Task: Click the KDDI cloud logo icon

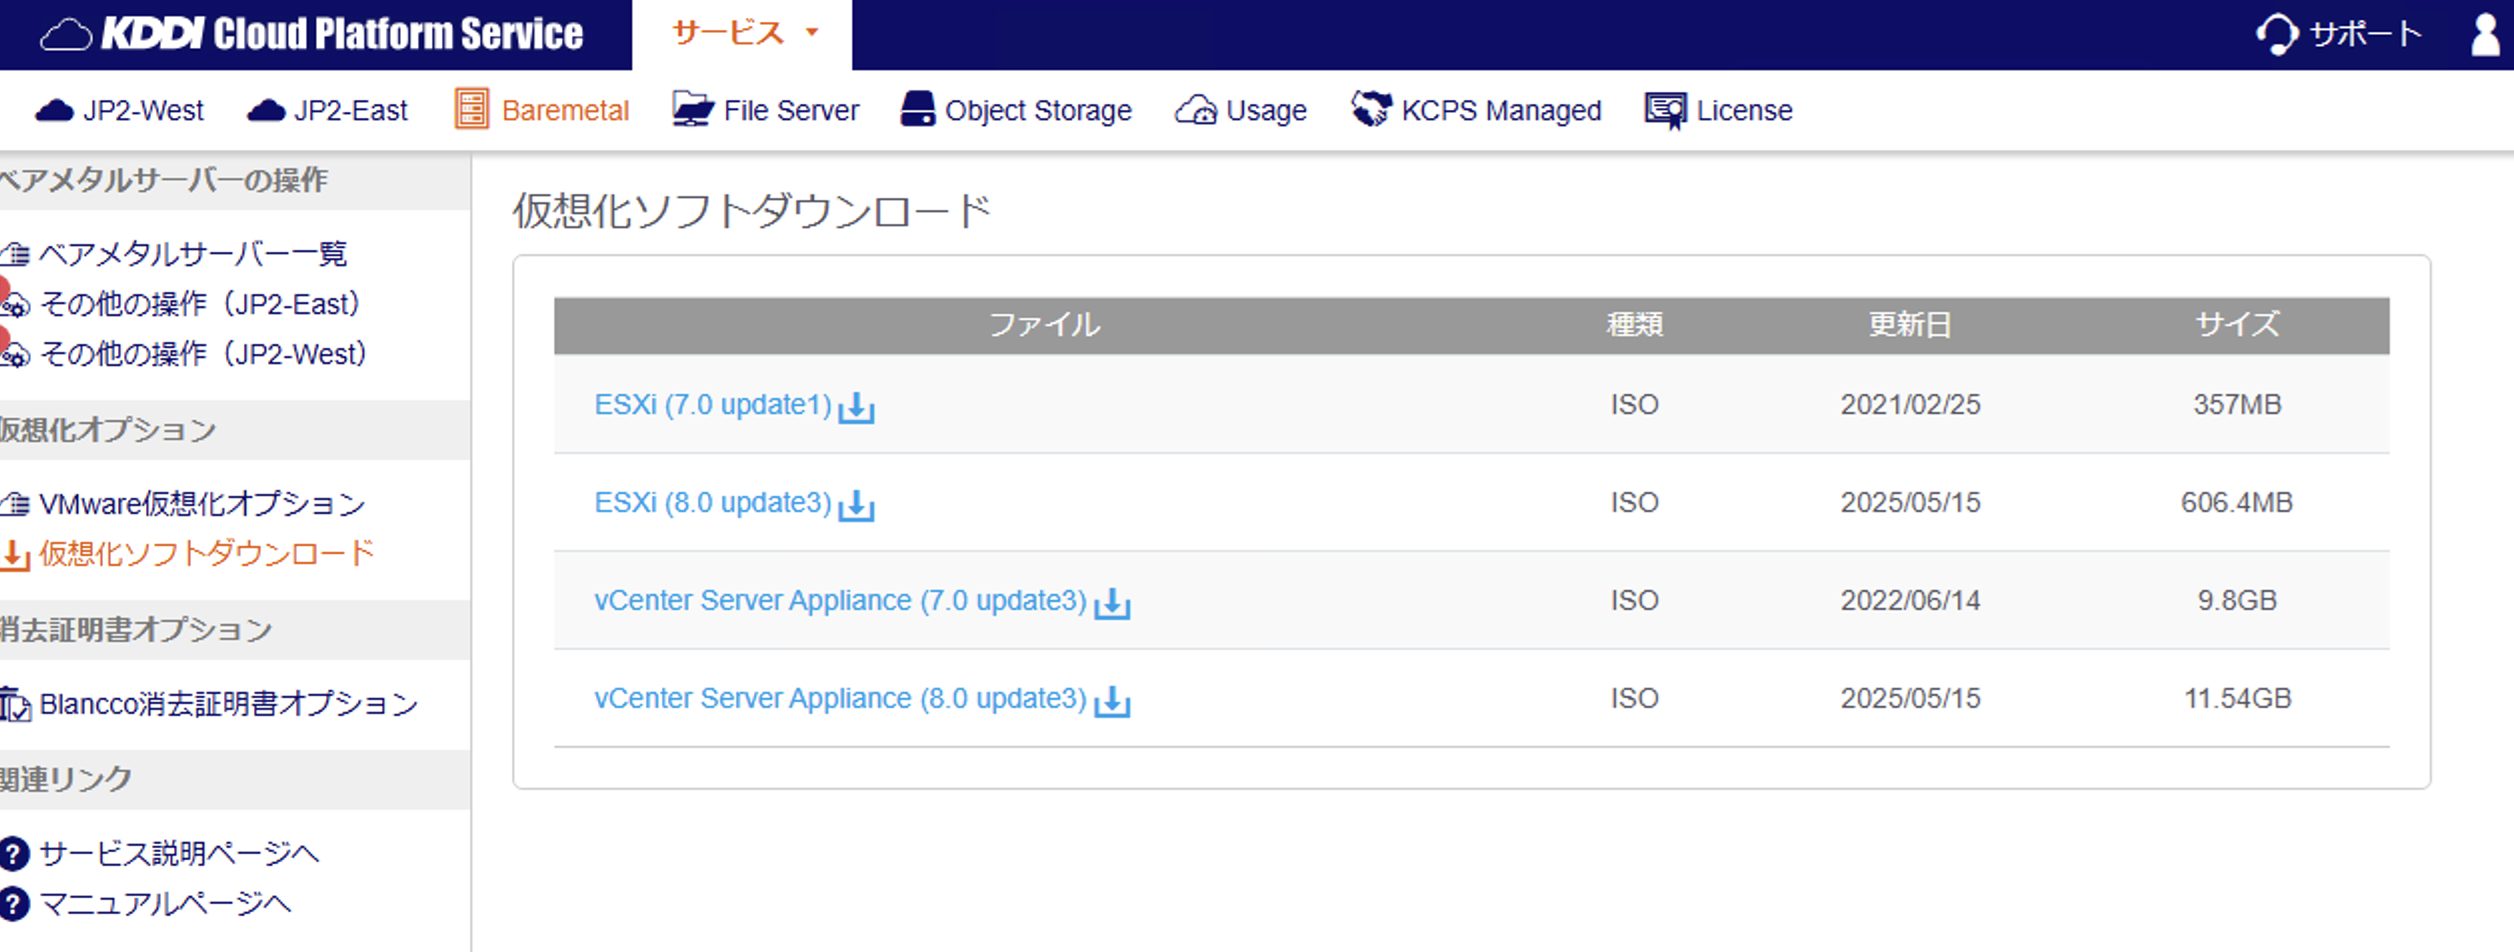Action: coord(66,35)
